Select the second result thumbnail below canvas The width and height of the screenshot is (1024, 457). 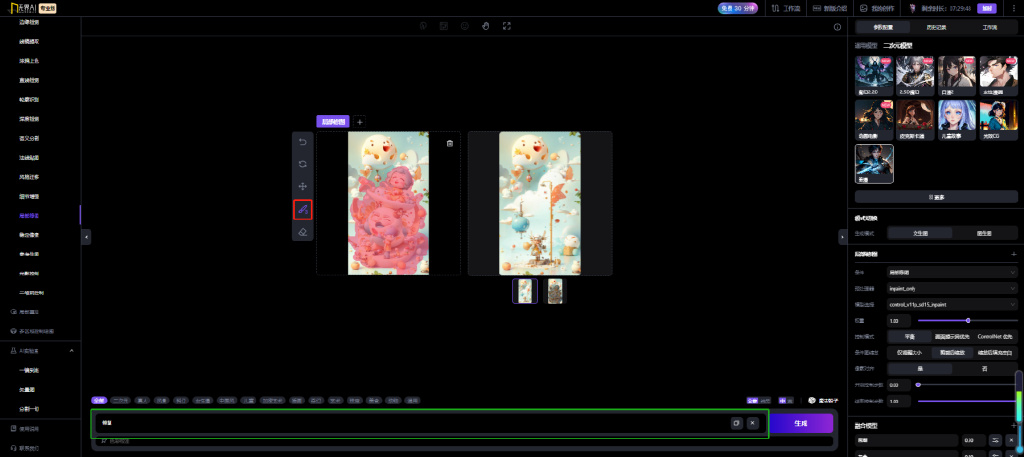(555, 291)
